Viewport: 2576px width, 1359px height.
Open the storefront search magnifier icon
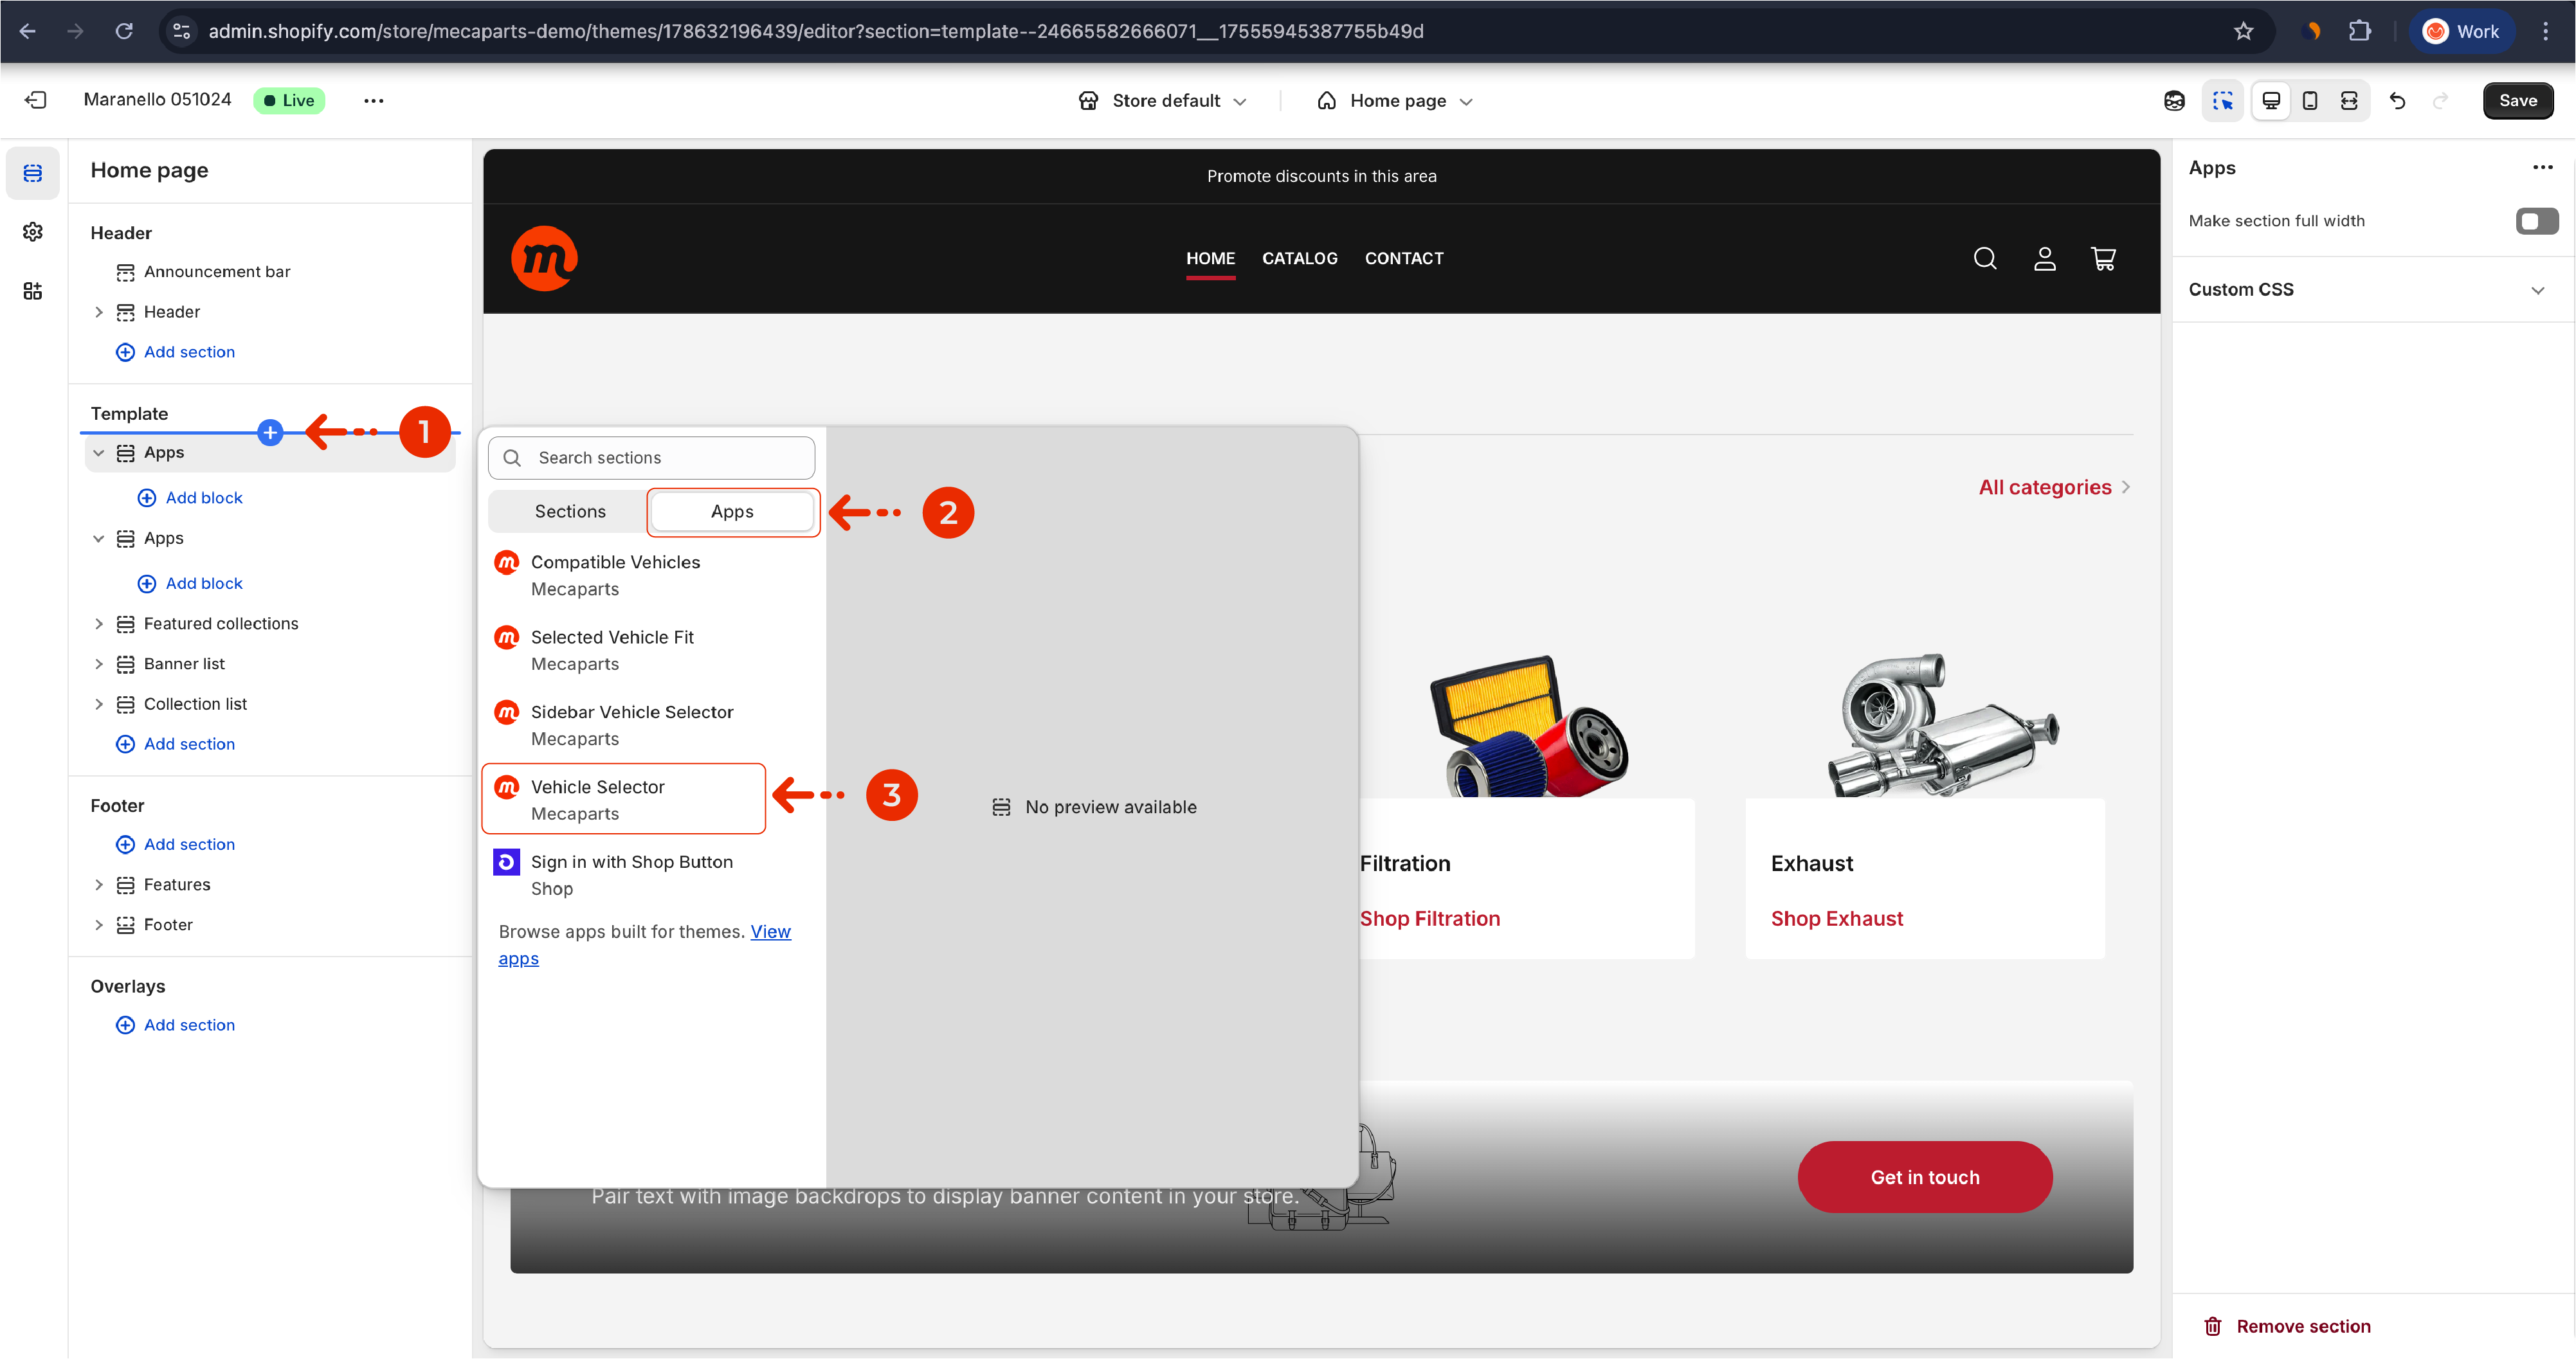pyautogui.click(x=1985, y=259)
